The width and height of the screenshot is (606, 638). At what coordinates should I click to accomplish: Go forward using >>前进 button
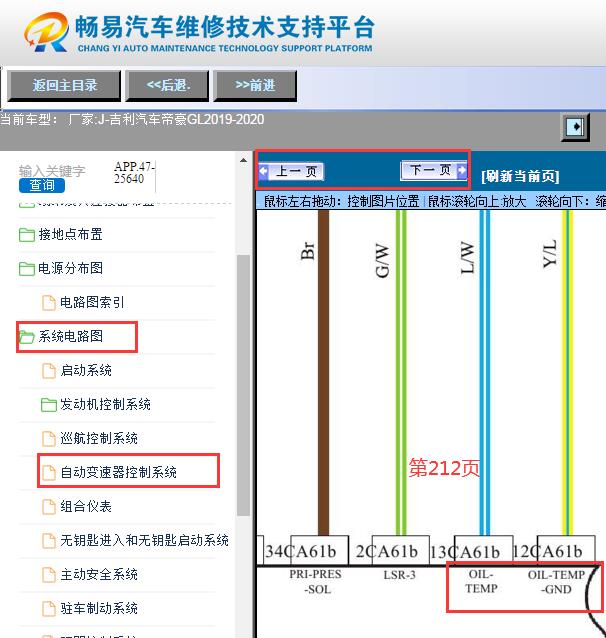(x=255, y=85)
